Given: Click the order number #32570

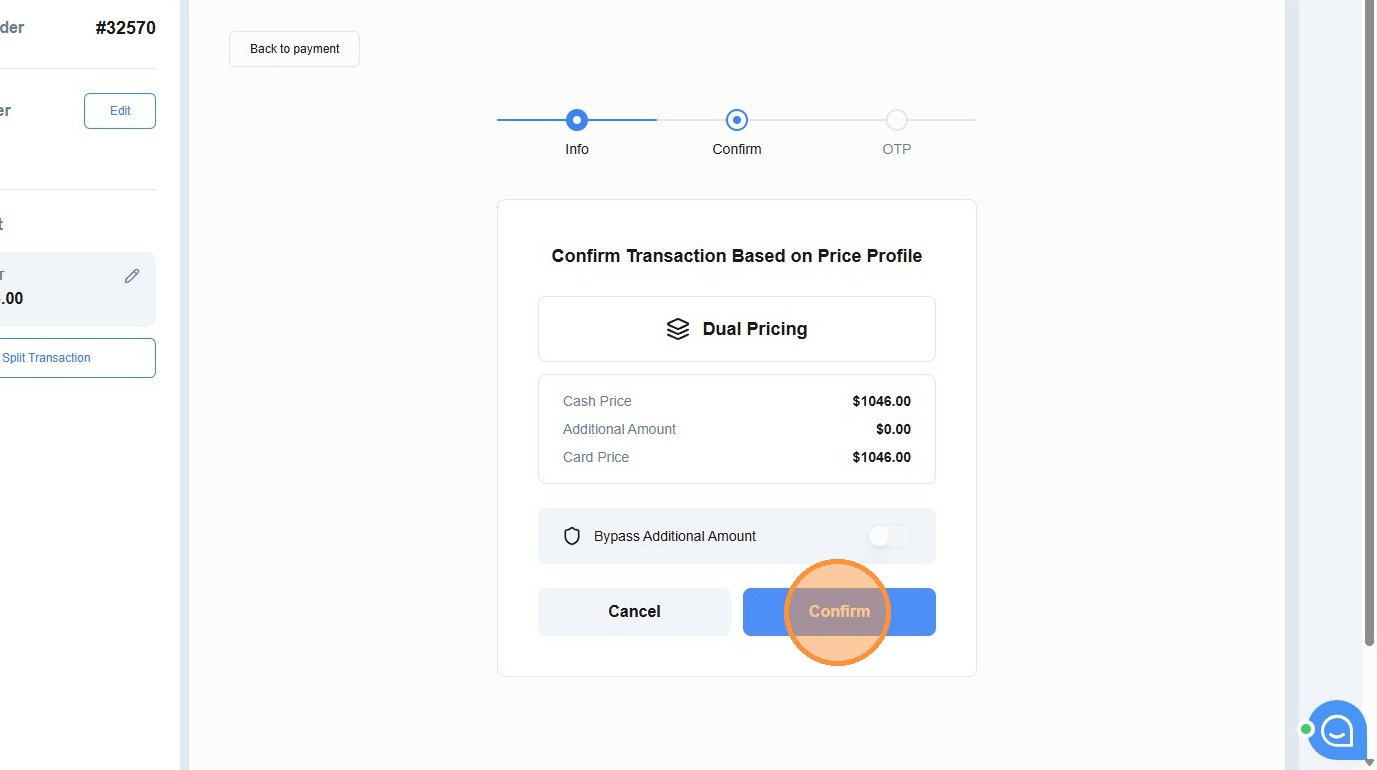Looking at the screenshot, I should tap(126, 28).
